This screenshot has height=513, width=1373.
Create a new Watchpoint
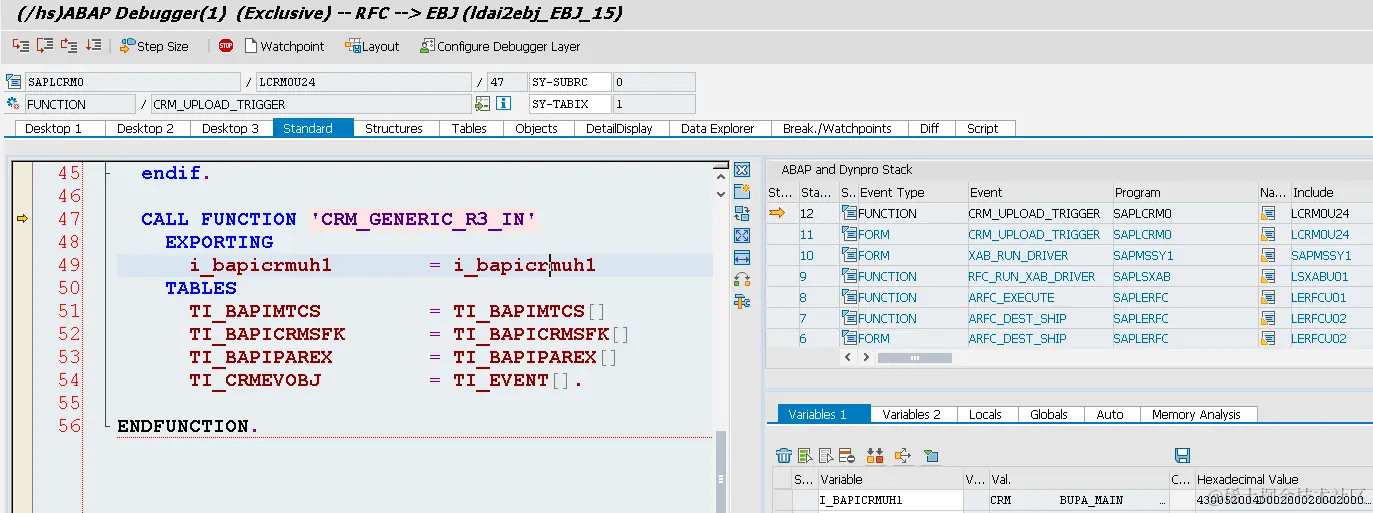pyautogui.click(x=284, y=46)
